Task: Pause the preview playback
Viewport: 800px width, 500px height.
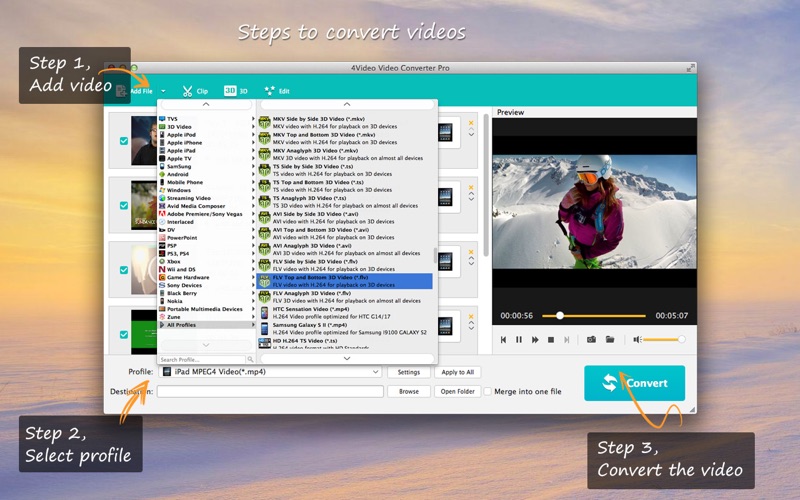Action: point(519,339)
